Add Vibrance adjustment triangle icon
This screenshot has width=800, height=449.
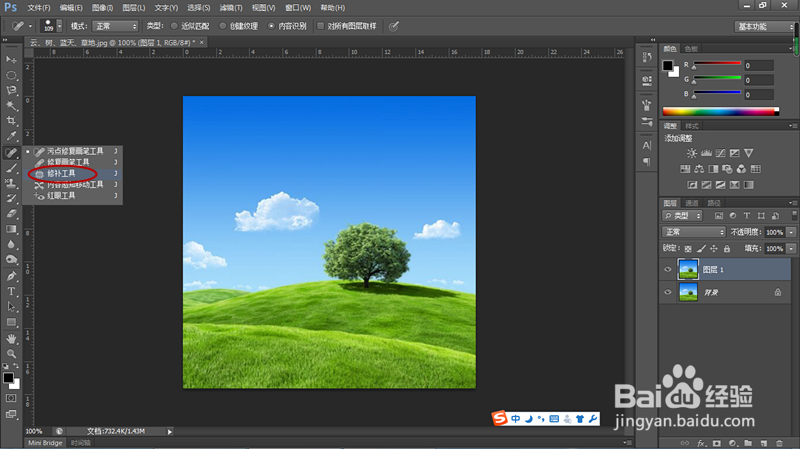(x=748, y=153)
